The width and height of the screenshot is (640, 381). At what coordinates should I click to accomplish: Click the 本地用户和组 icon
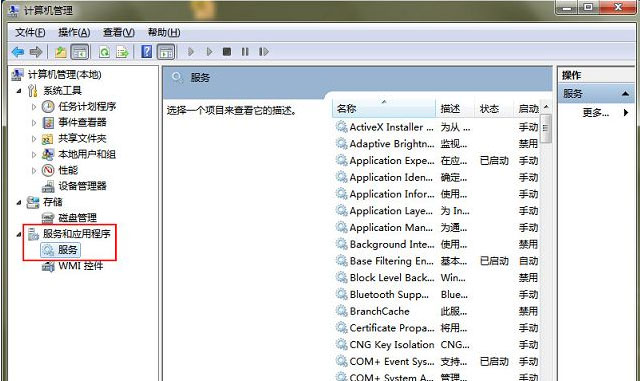point(48,154)
